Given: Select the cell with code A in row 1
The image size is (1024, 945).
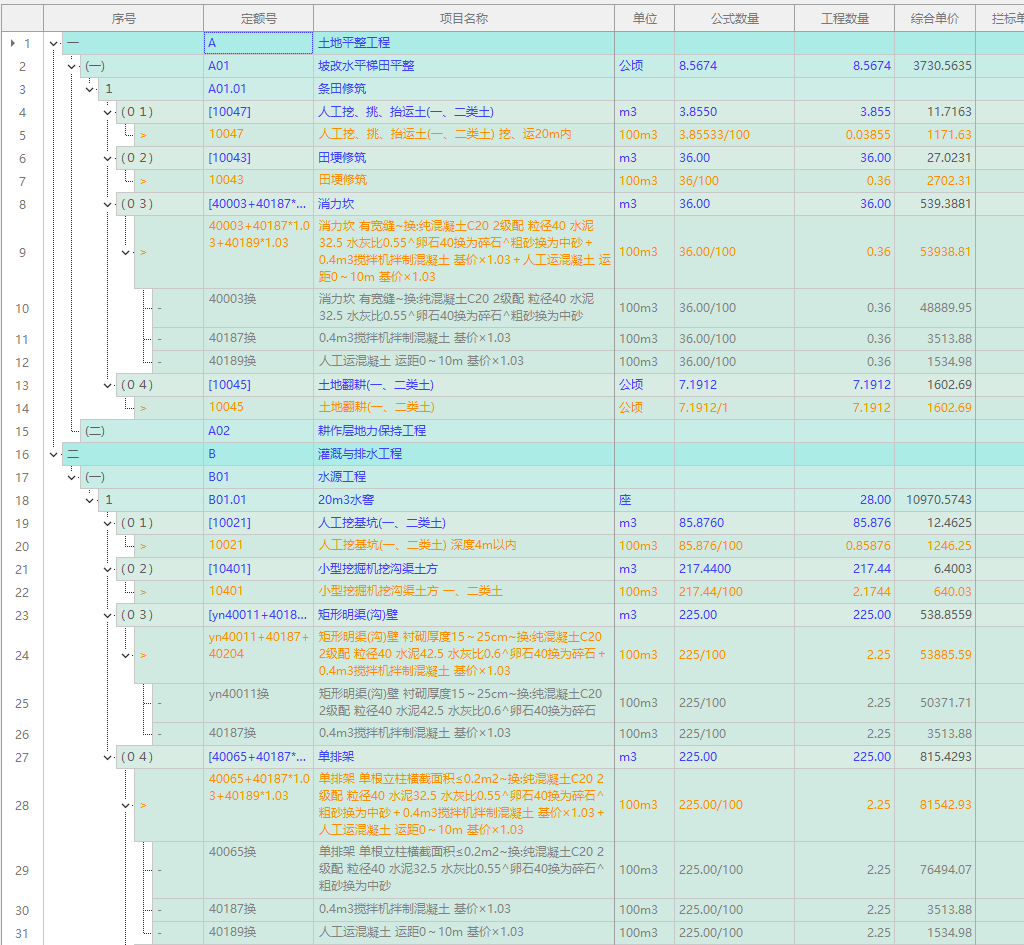Looking at the screenshot, I should pos(259,43).
